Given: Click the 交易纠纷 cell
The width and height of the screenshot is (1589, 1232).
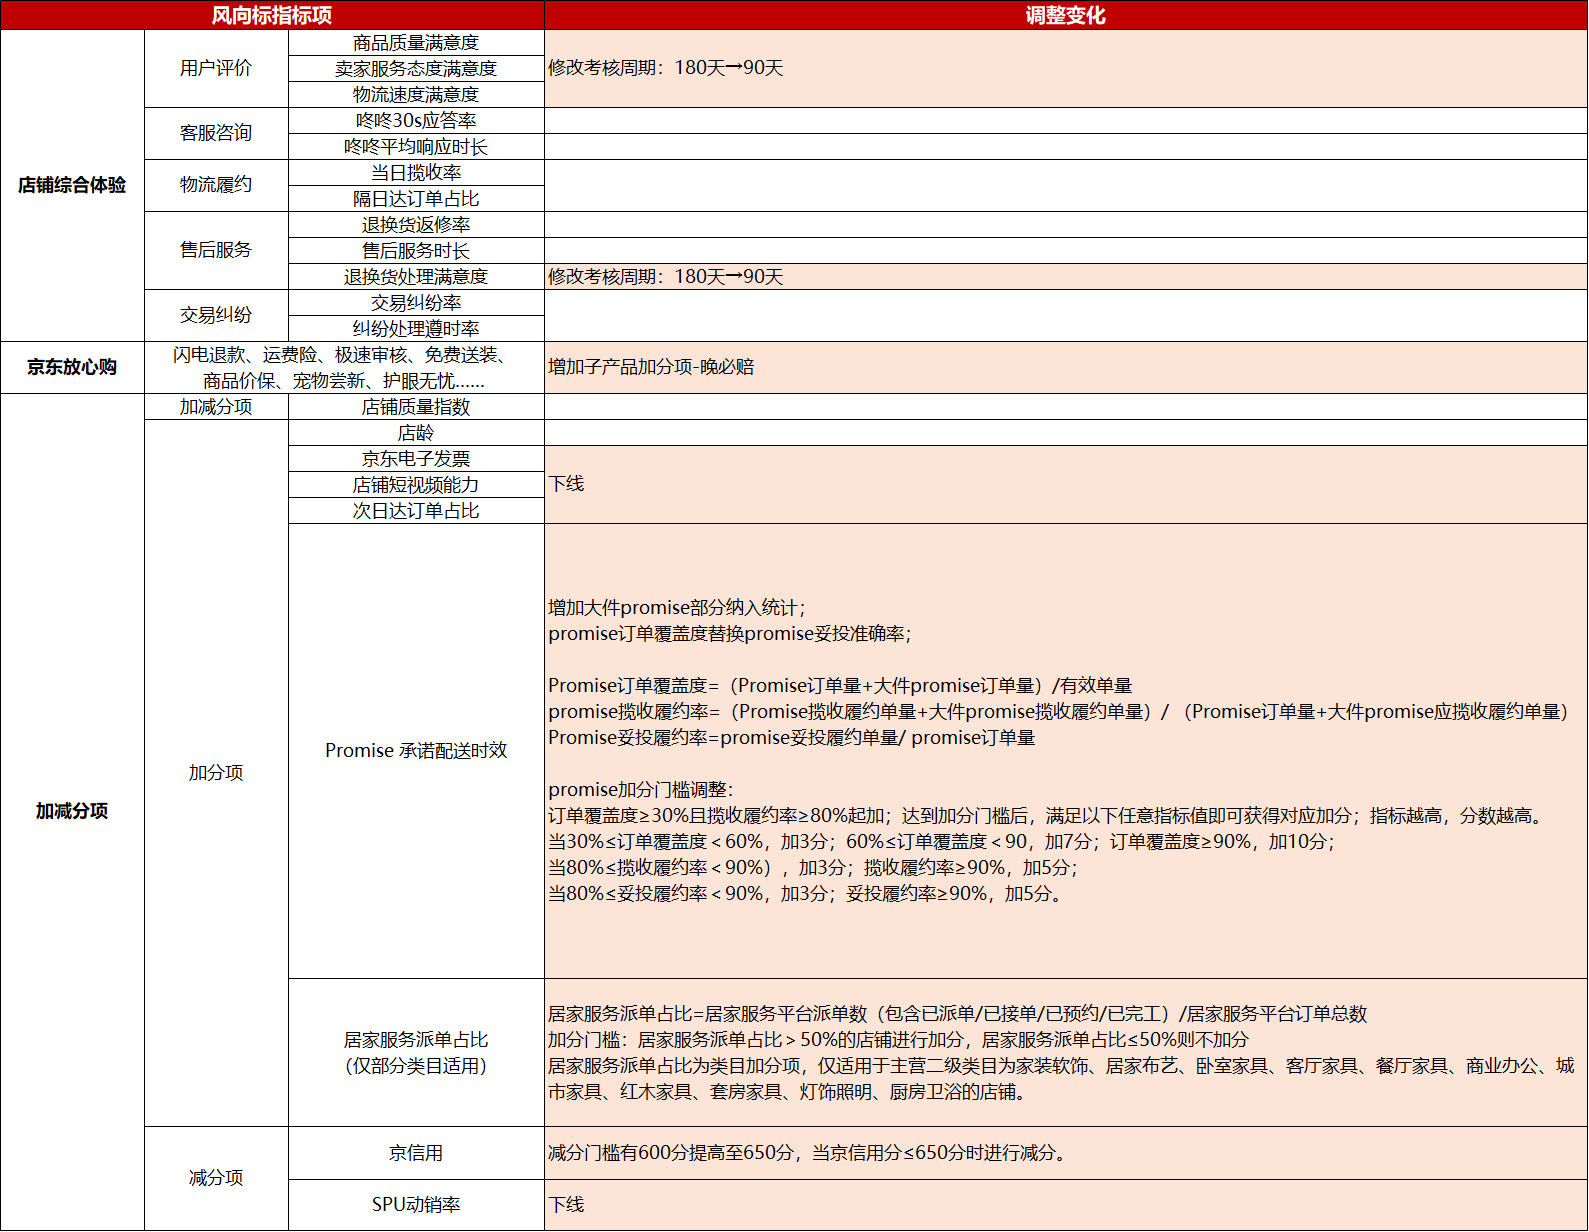Looking at the screenshot, I should (216, 315).
